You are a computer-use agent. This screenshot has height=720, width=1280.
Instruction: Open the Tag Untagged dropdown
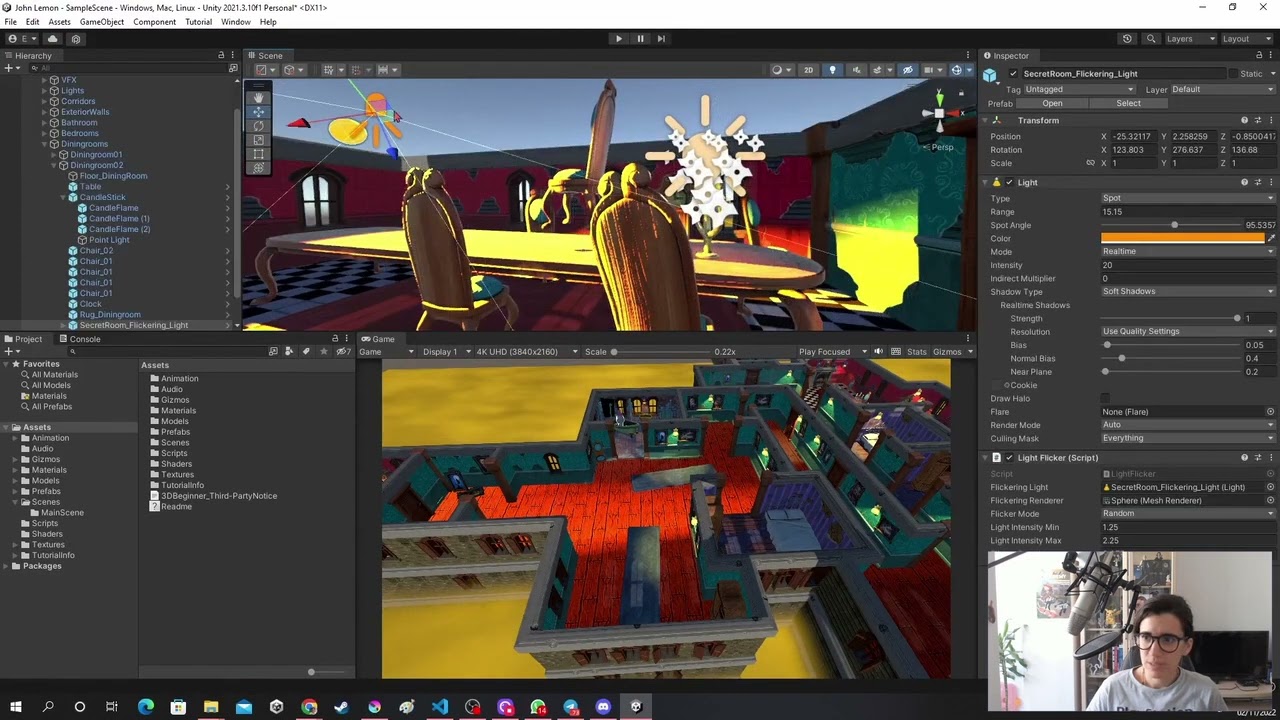pos(1079,90)
